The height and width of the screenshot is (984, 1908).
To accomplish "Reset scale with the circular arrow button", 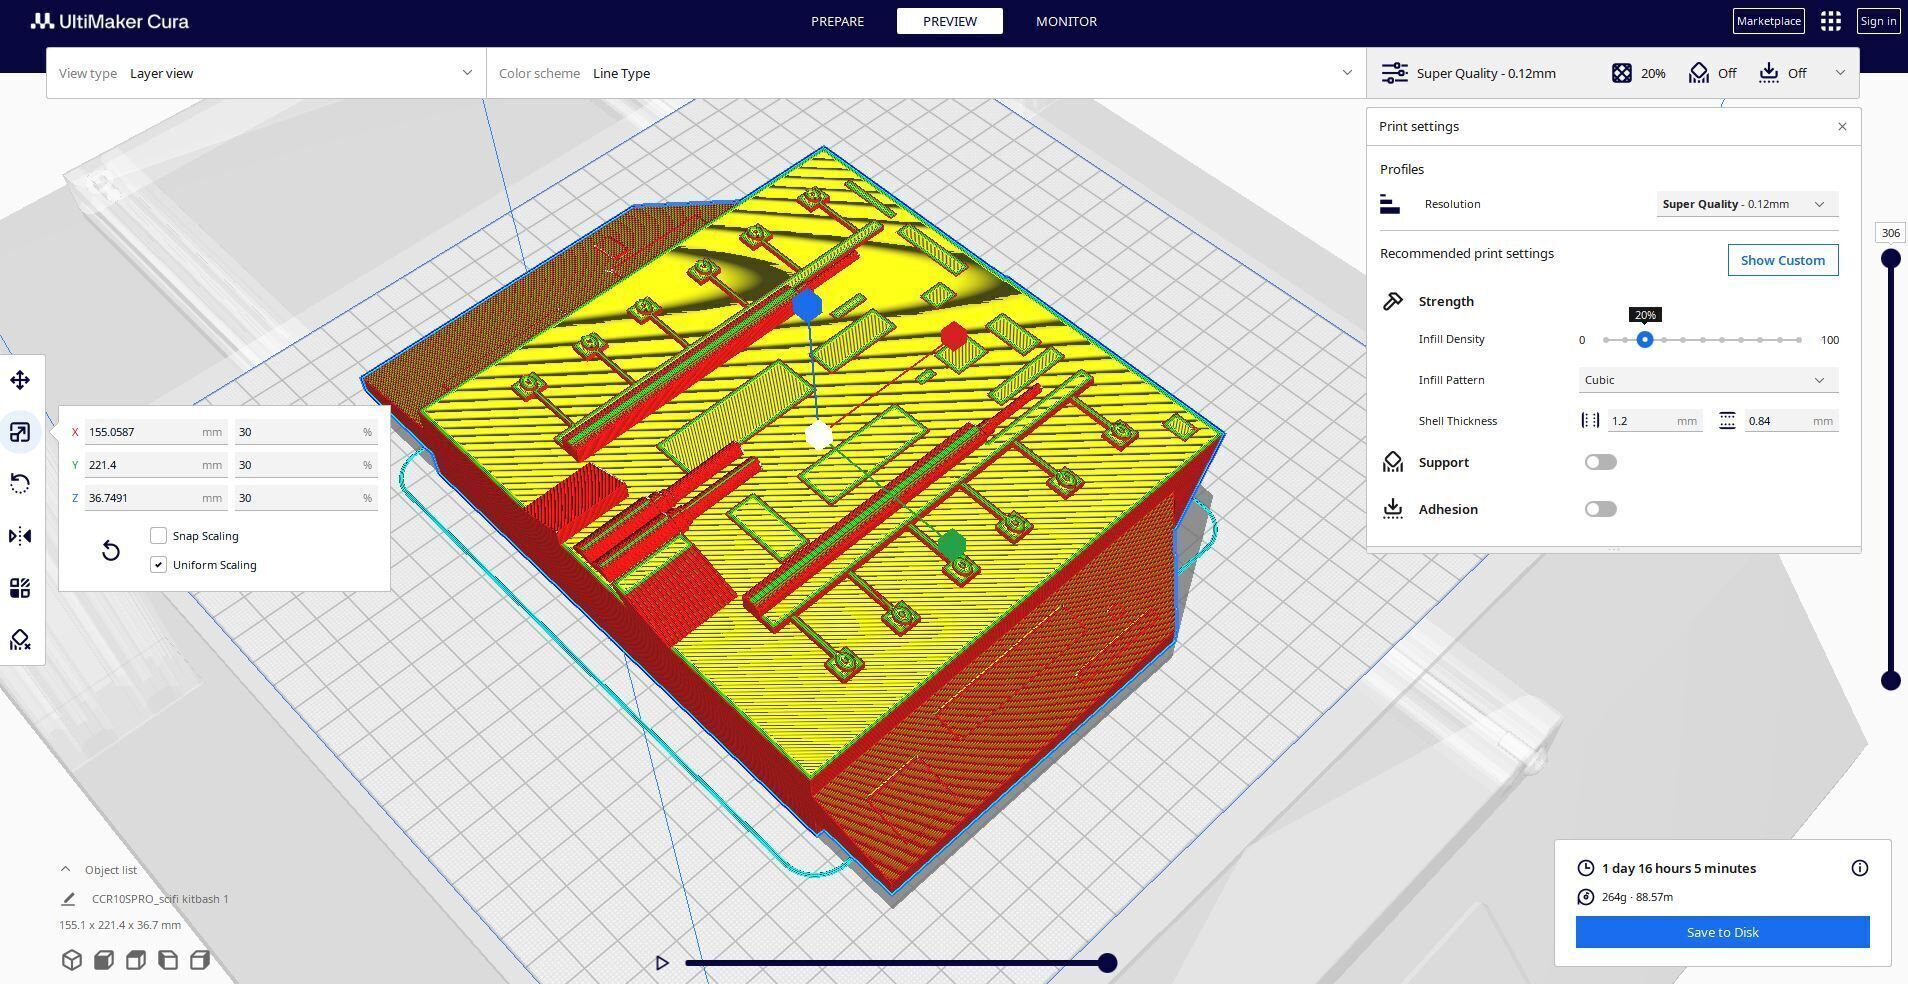I will [x=111, y=551].
